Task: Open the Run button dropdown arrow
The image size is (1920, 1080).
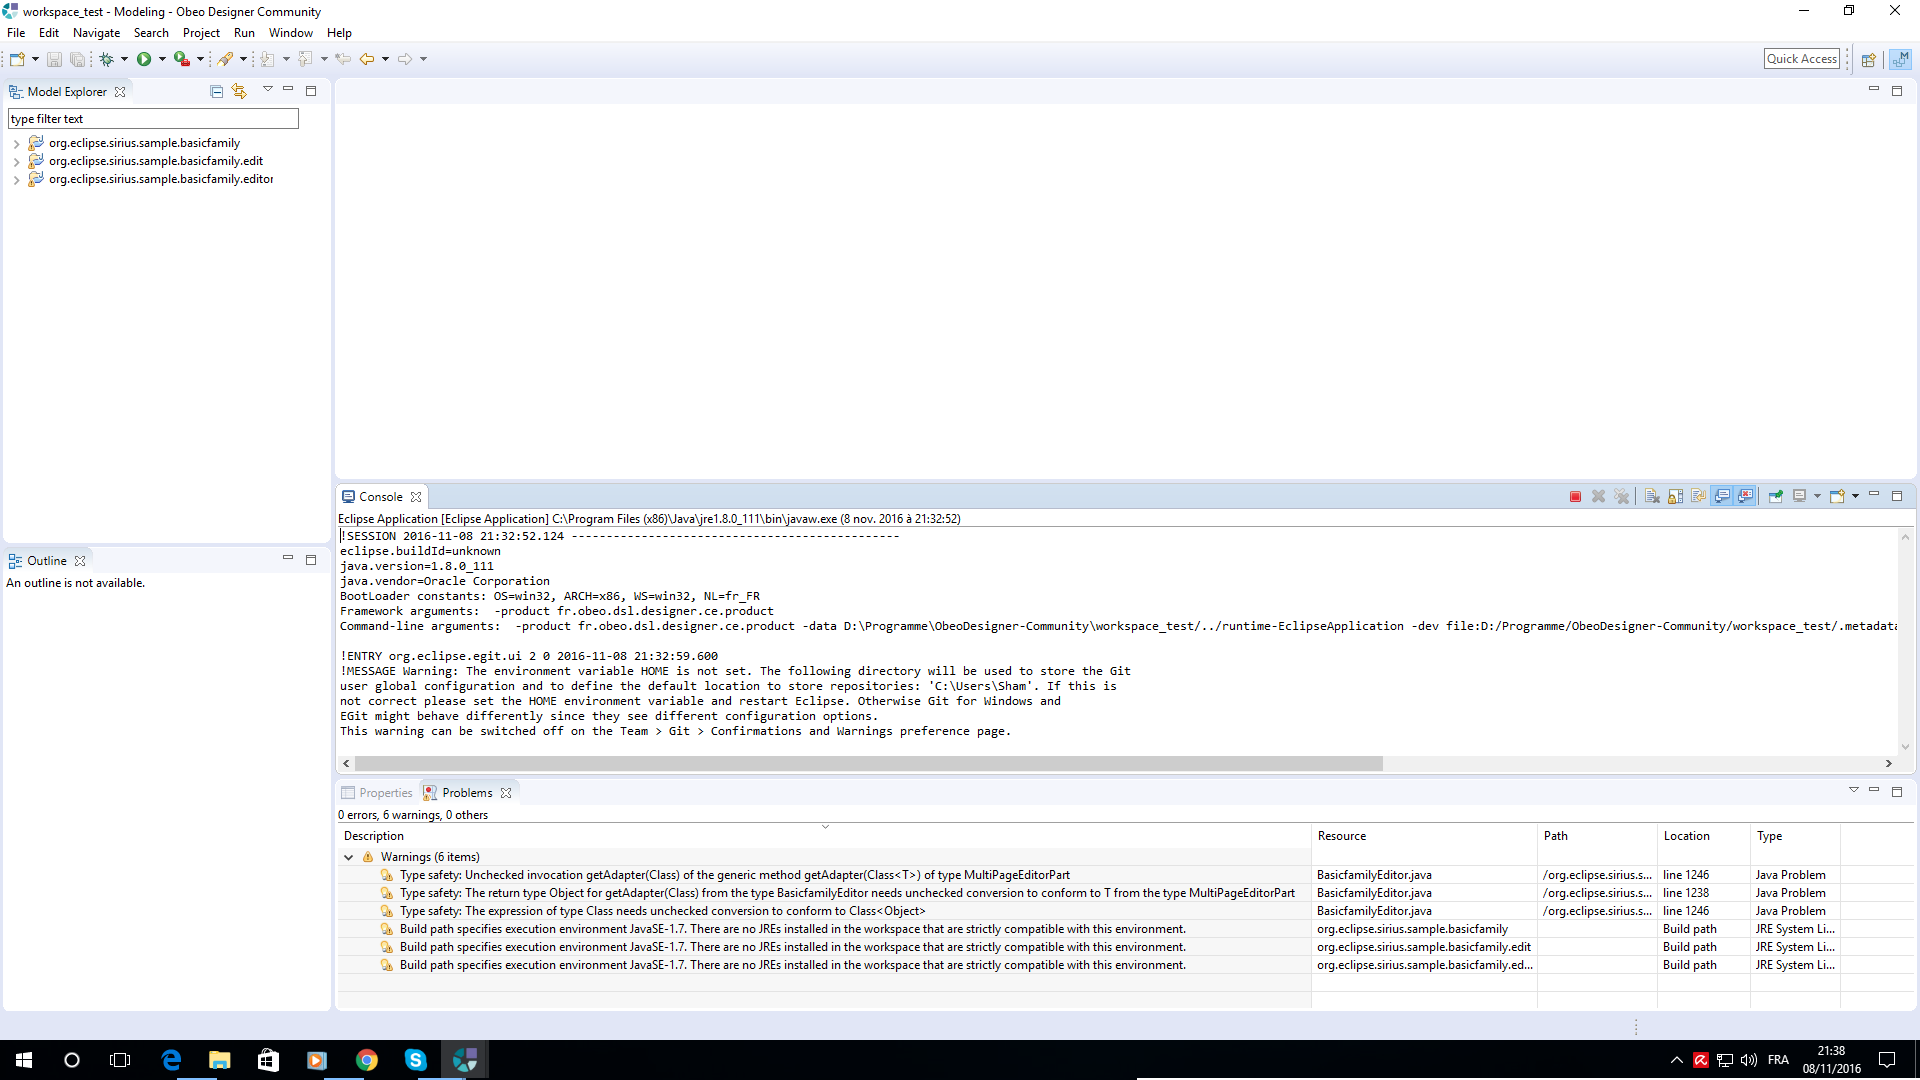Action: (x=162, y=59)
